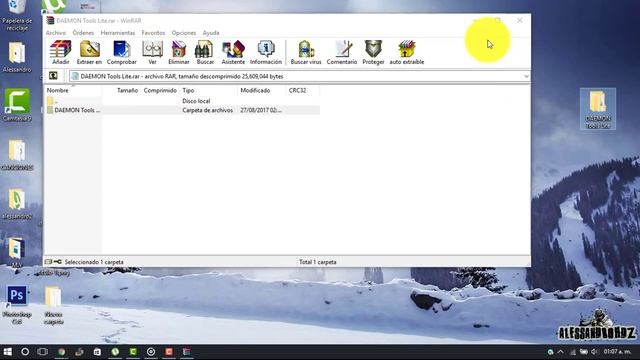Image resolution: width=640 pixels, height=360 pixels.
Task: Click the up-one-level folder button
Action: click(x=53, y=76)
